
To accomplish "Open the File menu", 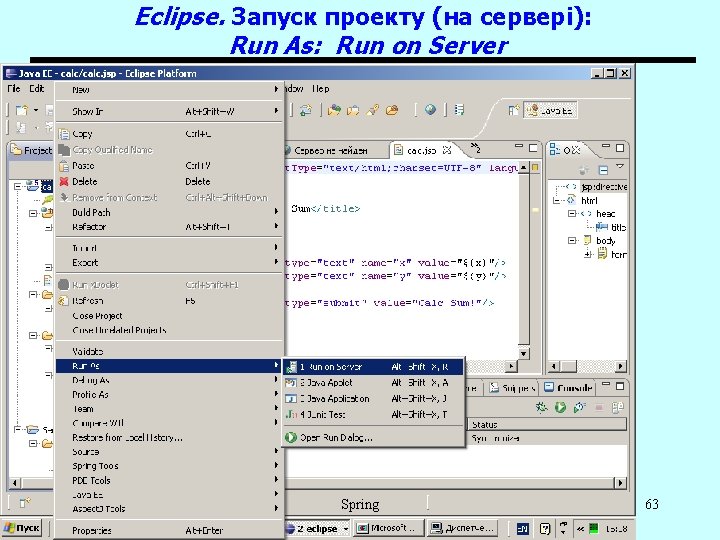I will coord(14,89).
